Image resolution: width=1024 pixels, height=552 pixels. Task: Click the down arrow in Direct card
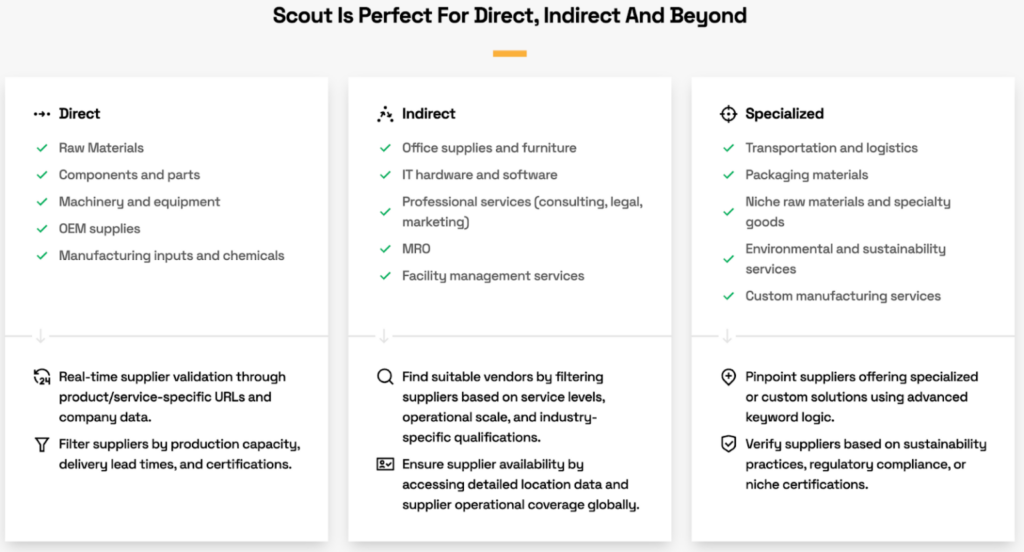(42, 337)
